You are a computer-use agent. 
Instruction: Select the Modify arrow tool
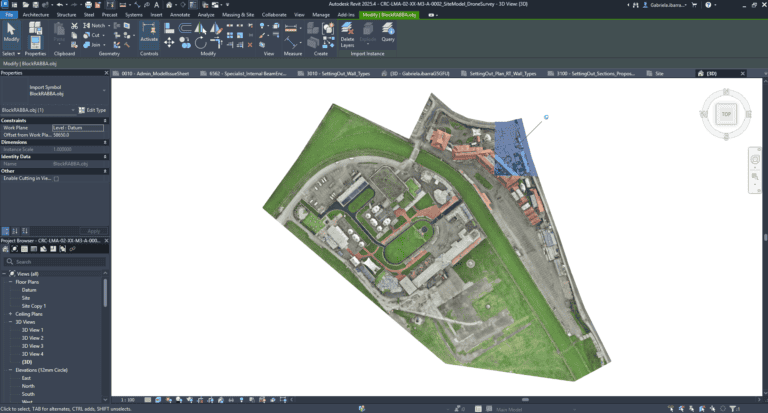click(11, 33)
